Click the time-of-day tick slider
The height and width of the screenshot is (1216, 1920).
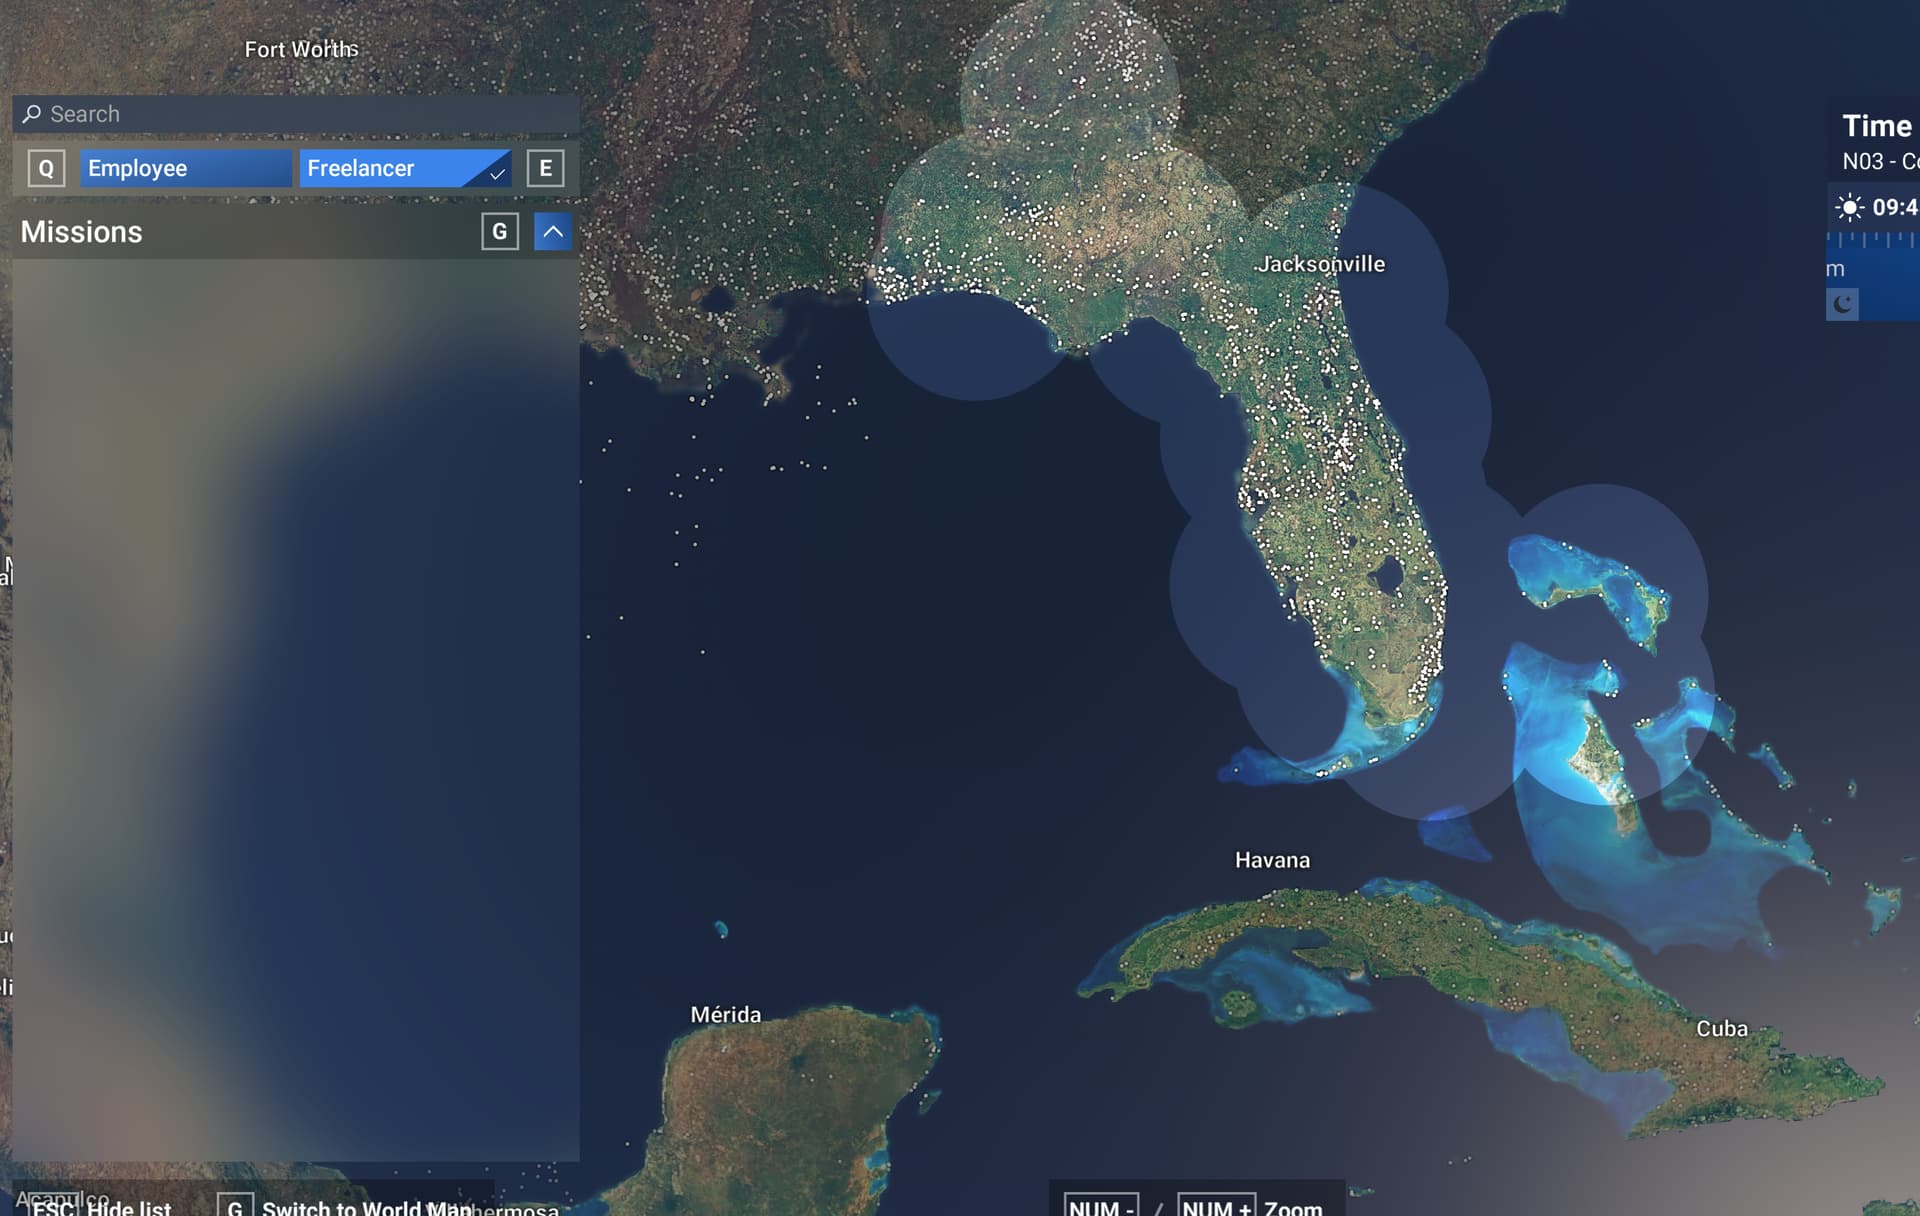(x=1872, y=240)
